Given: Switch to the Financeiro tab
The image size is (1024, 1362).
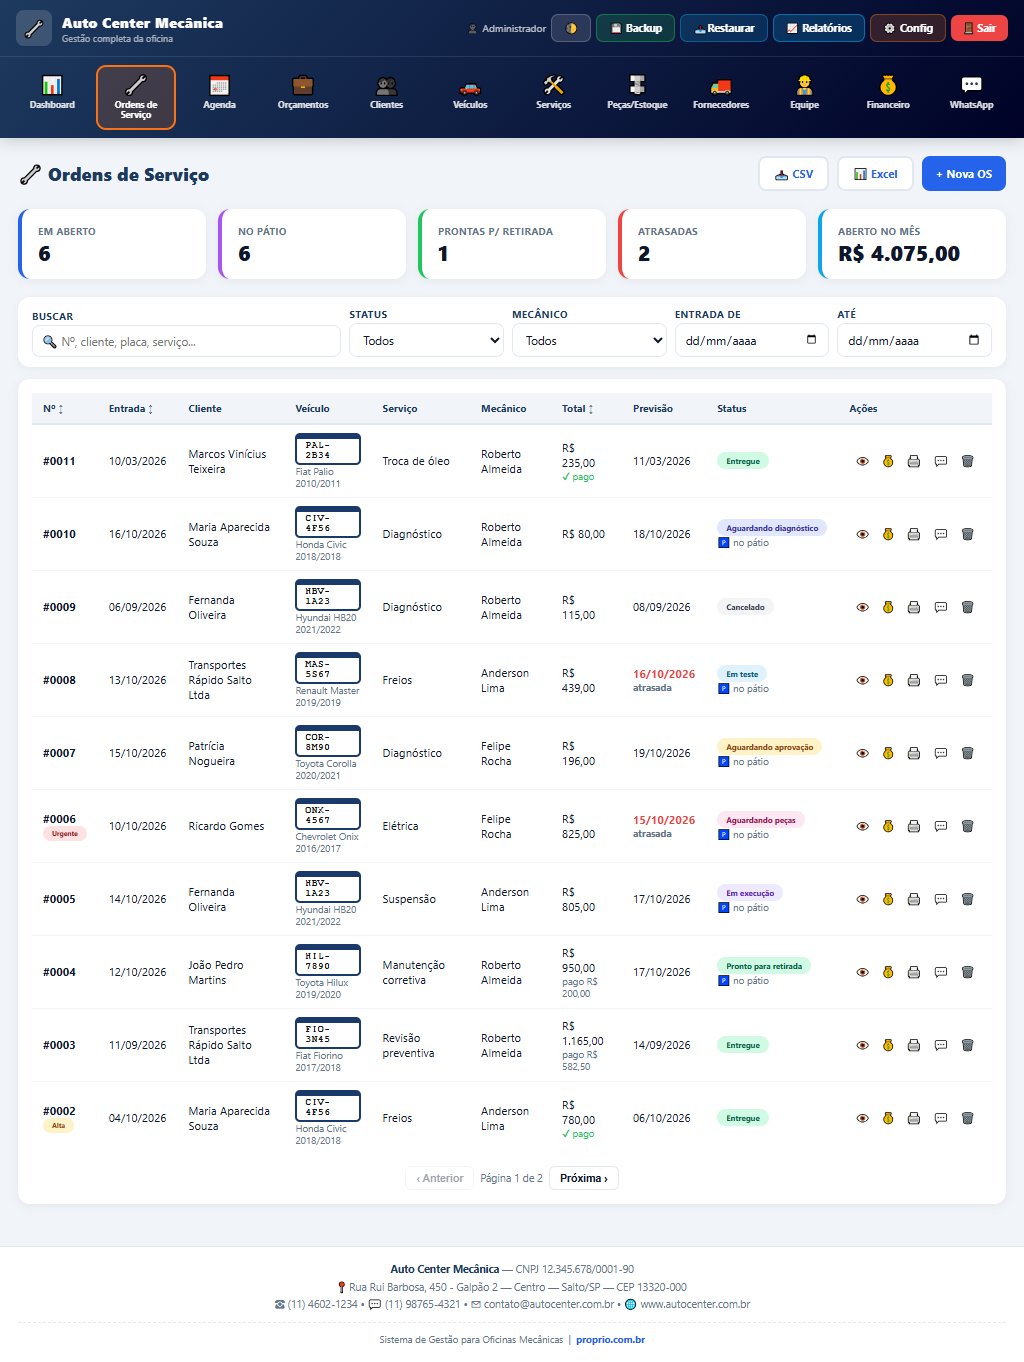Looking at the screenshot, I should point(888,93).
